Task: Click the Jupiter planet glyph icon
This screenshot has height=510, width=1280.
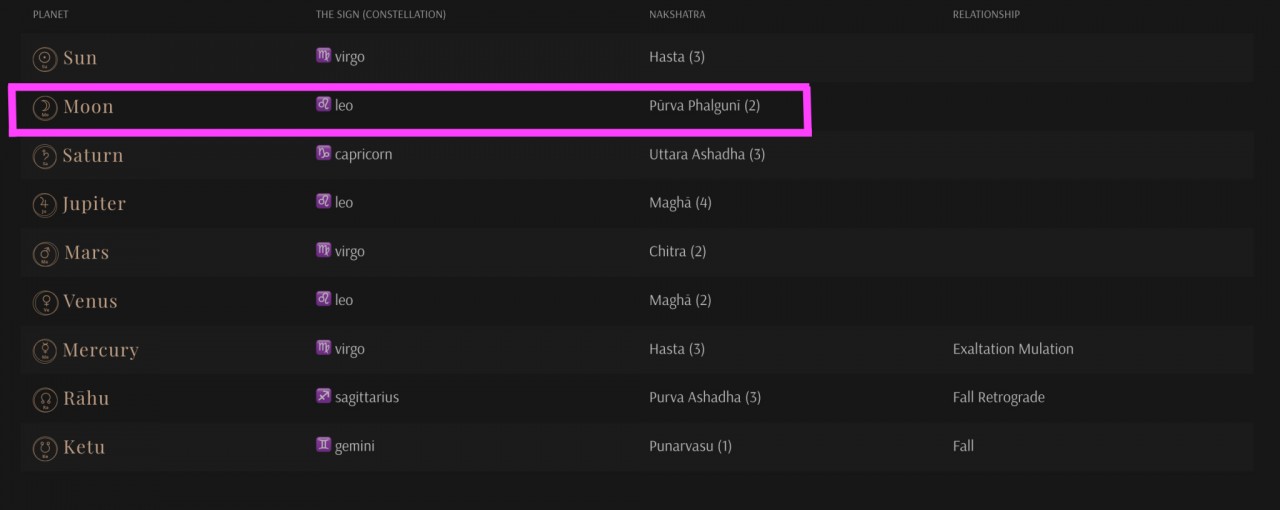Action: (45, 205)
